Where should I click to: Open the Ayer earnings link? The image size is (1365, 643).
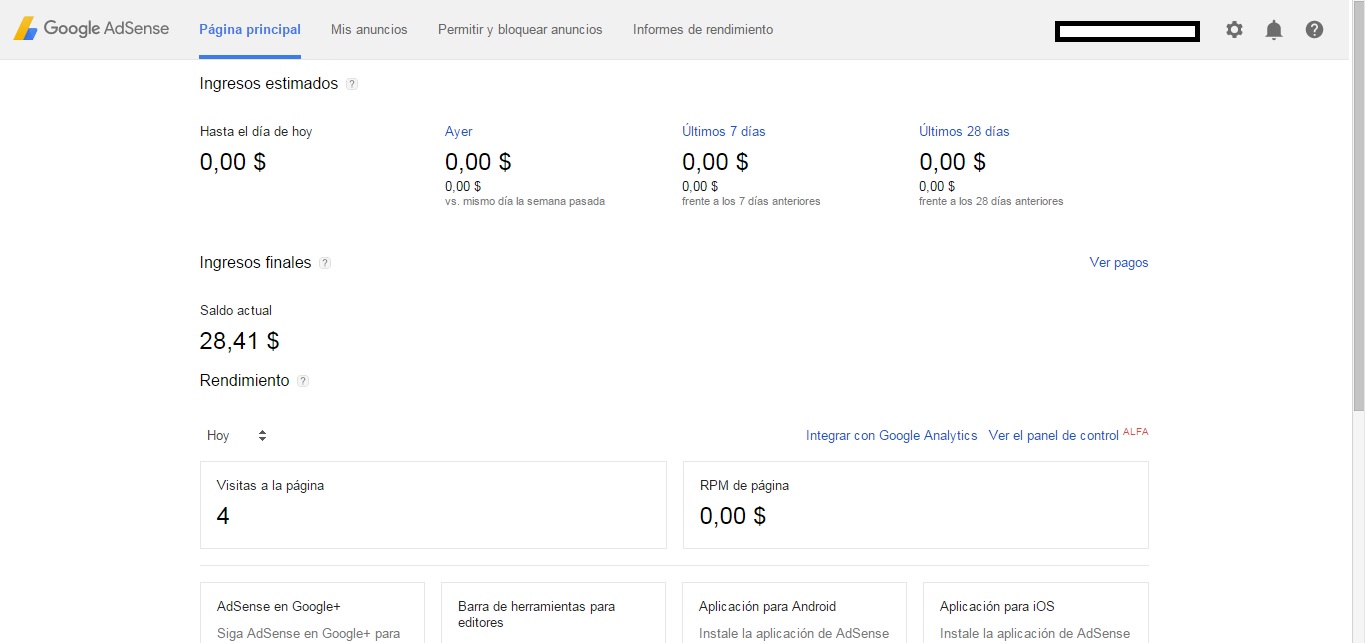click(458, 132)
